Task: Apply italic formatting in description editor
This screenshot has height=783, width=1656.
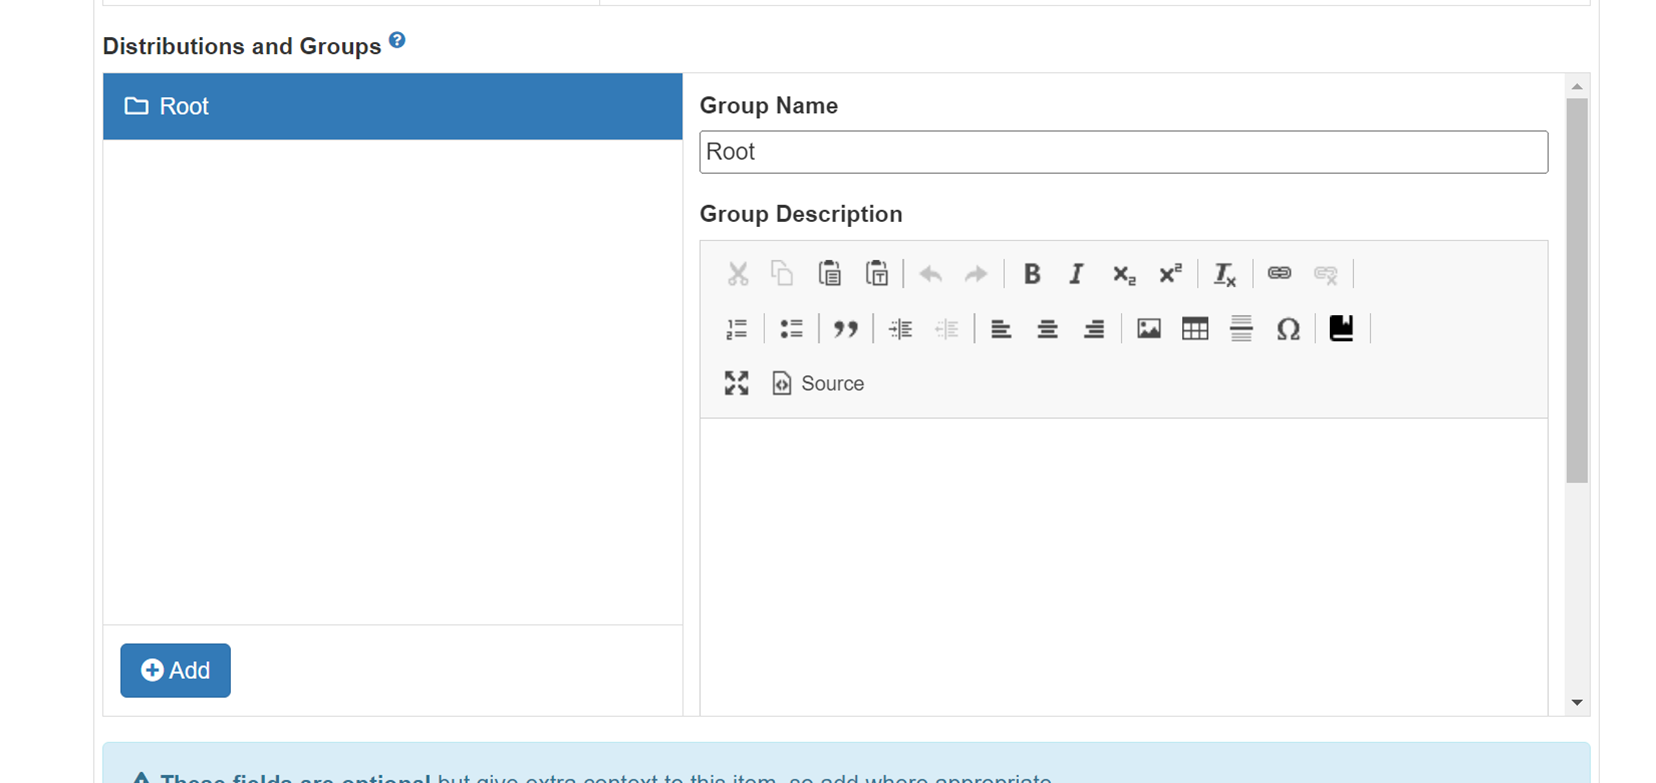Action: point(1076,274)
